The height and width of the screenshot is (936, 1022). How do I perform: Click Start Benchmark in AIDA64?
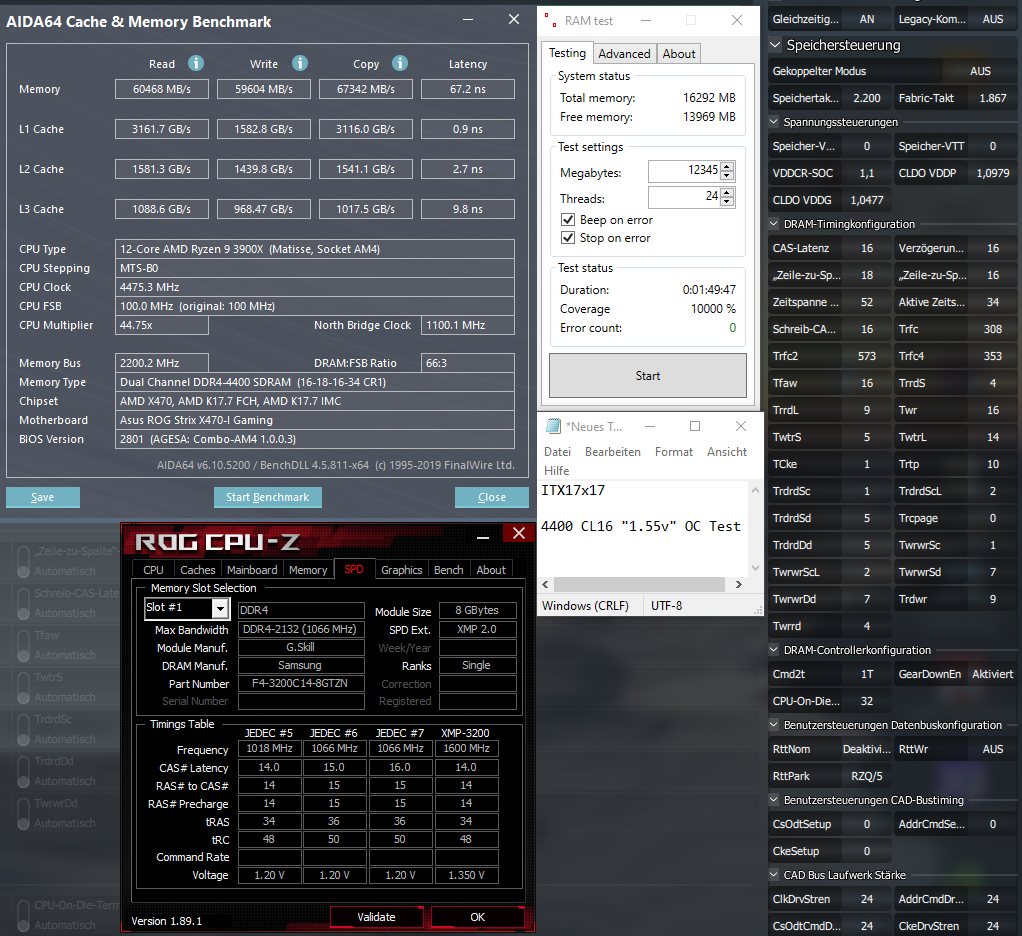tap(267, 497)
